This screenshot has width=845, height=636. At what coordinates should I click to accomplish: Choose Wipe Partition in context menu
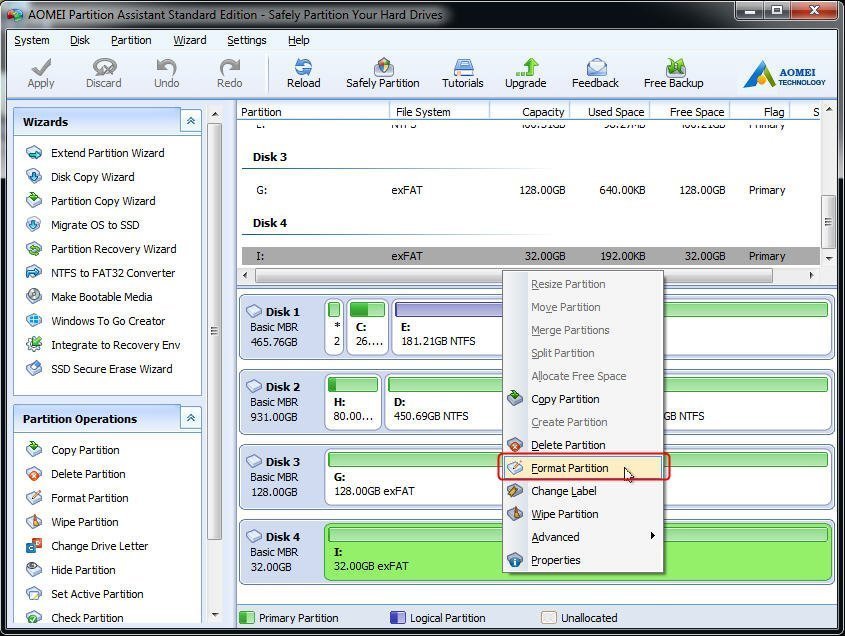click(584, 514)
